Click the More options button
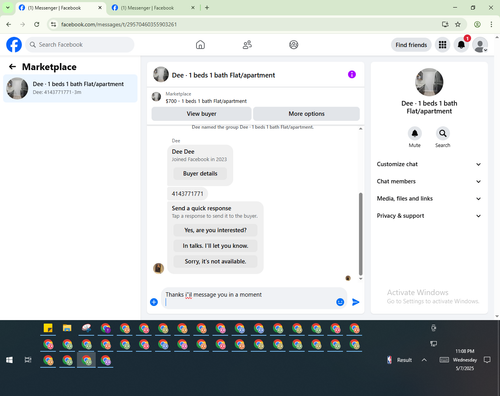The width and height of the screenshot is (500, 396). (306, 114)
